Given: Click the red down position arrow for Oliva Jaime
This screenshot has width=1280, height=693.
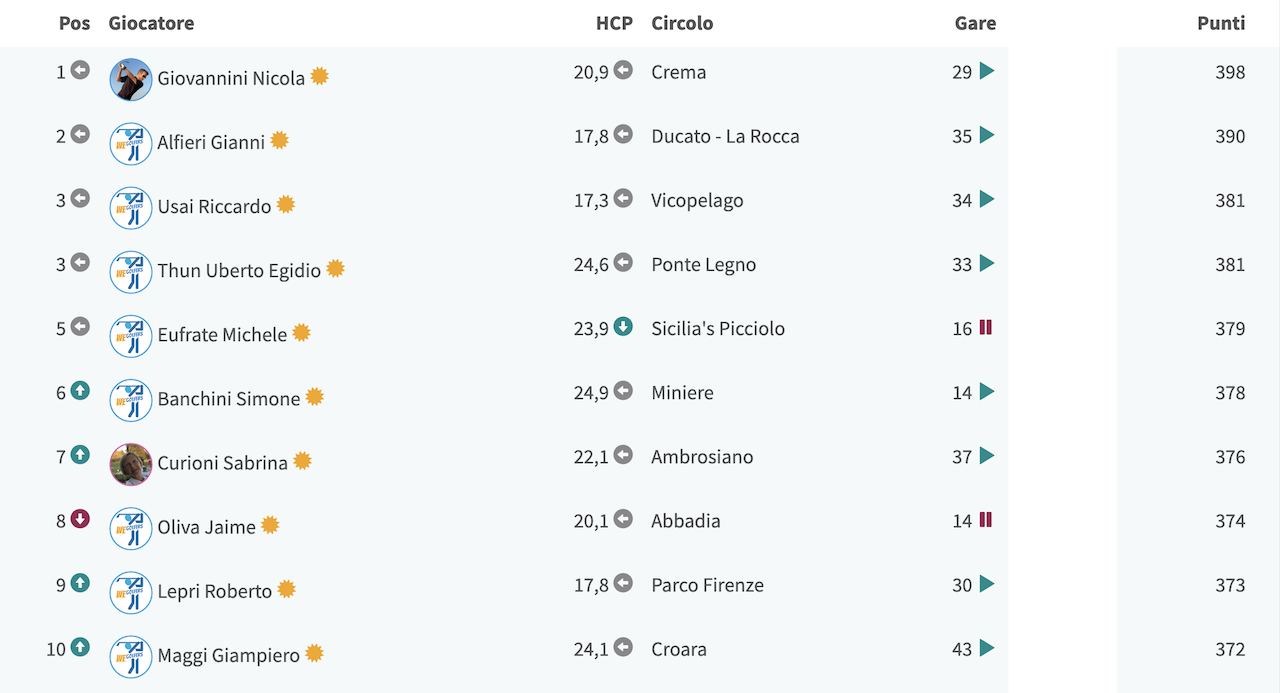Looking at the screenshot, I should (x=80, y=519).
